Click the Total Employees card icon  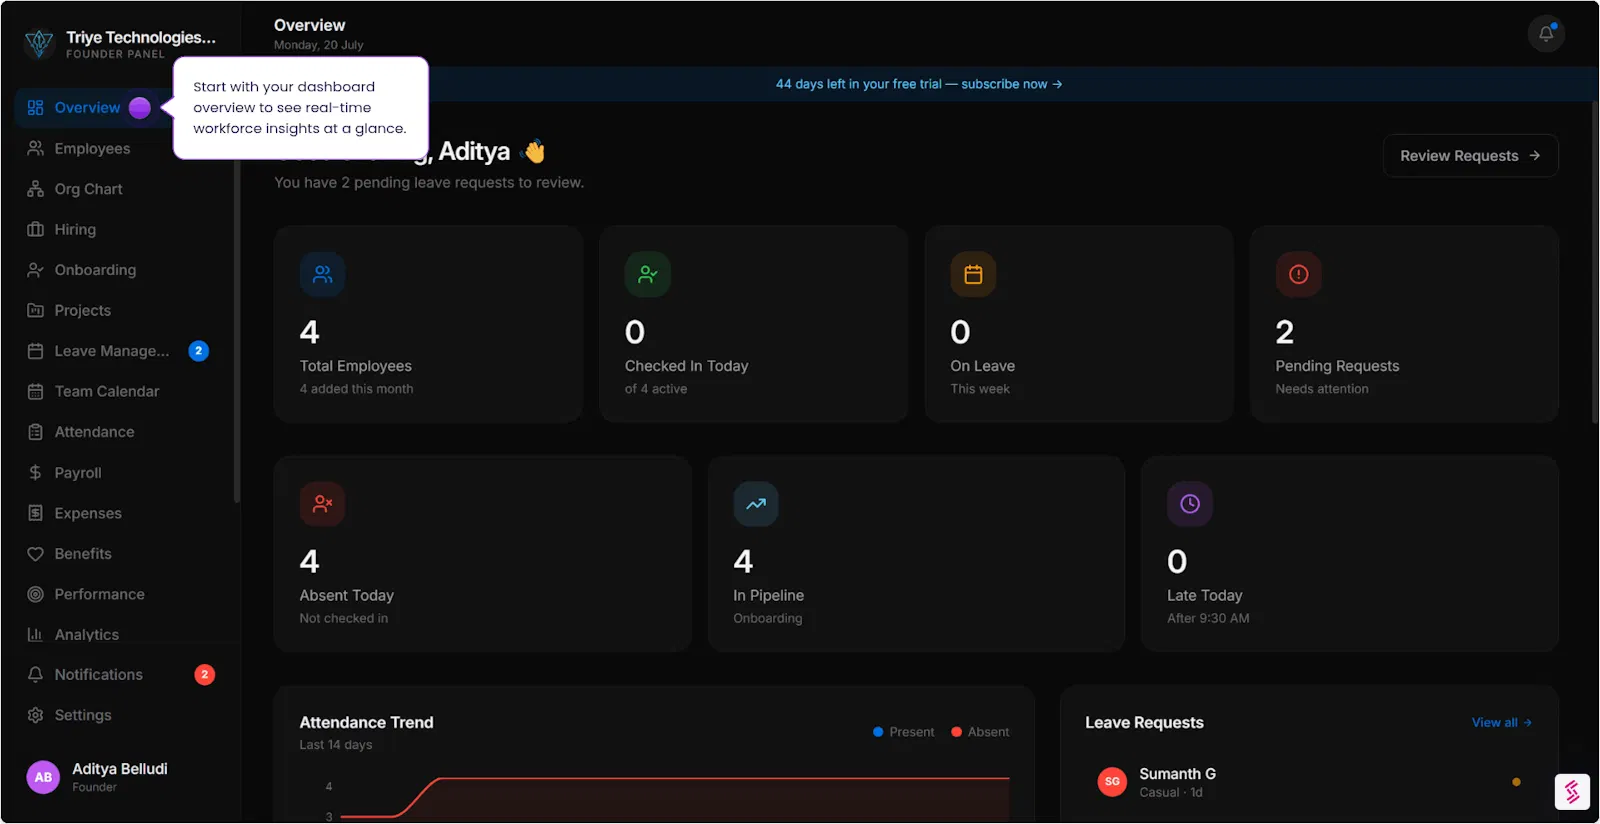coord(322,274)
